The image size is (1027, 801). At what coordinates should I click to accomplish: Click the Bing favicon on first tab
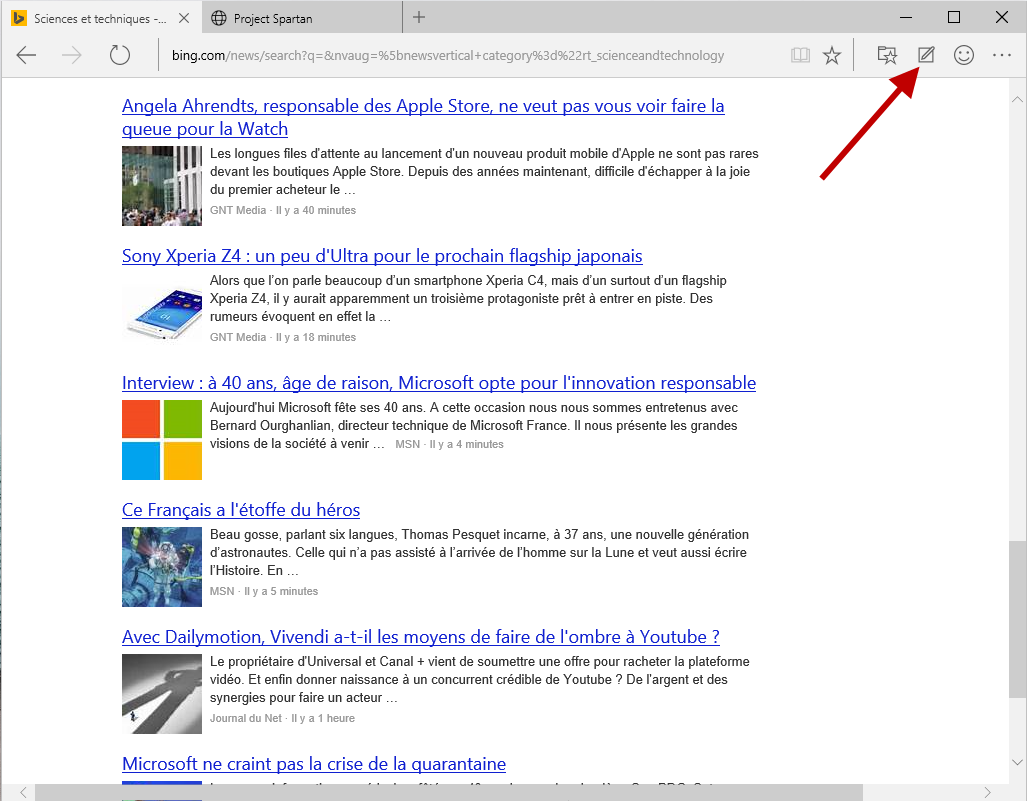coord(19,18)
